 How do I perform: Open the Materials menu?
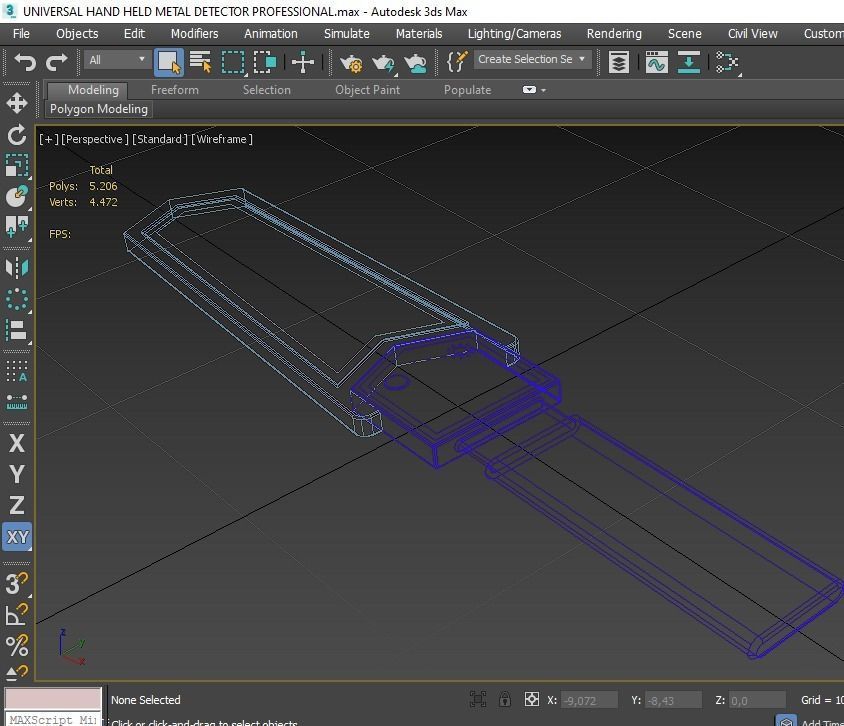click(x=419, y=34)
